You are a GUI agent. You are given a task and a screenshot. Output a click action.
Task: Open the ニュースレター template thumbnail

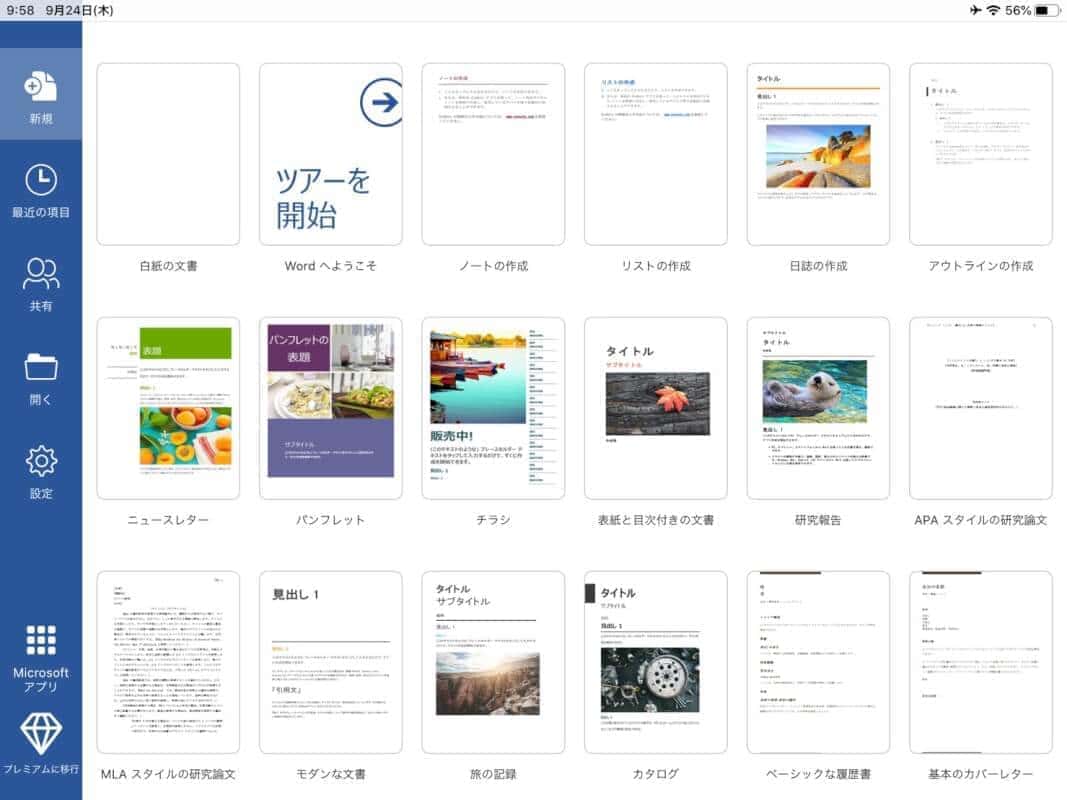[x=168, y=408]
